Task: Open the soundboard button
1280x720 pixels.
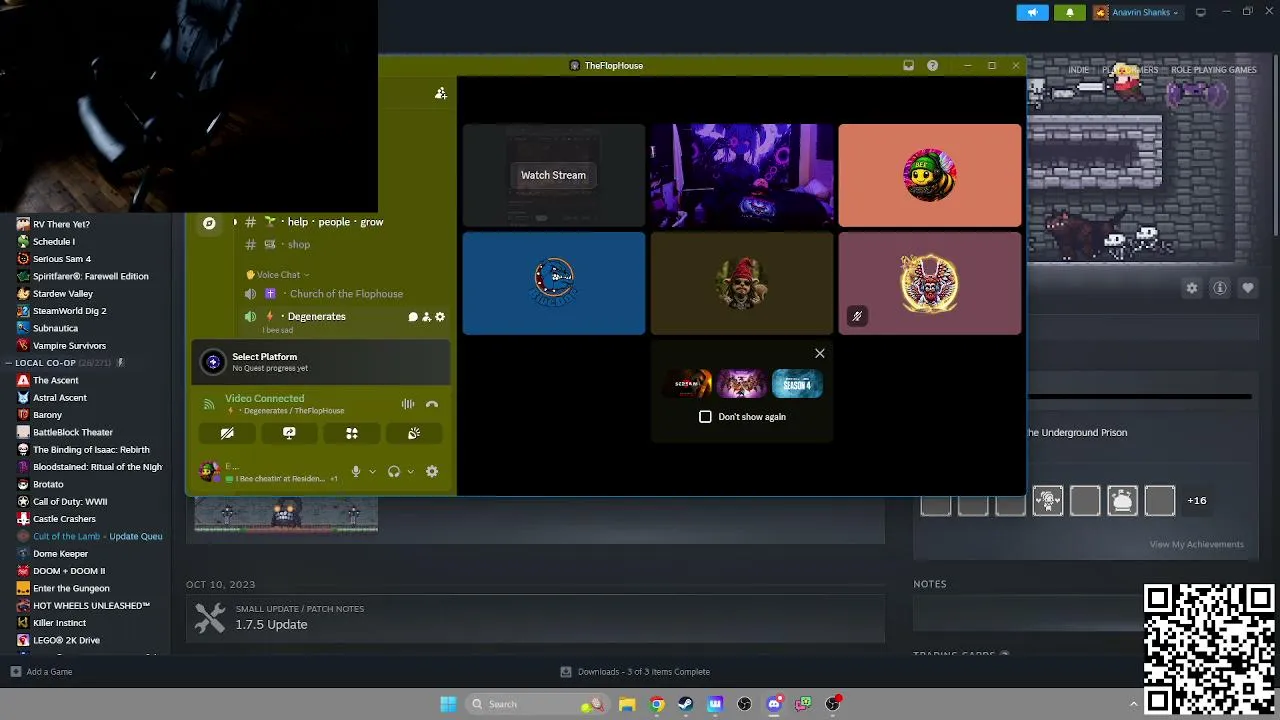Action: click(x=414, y=433)
